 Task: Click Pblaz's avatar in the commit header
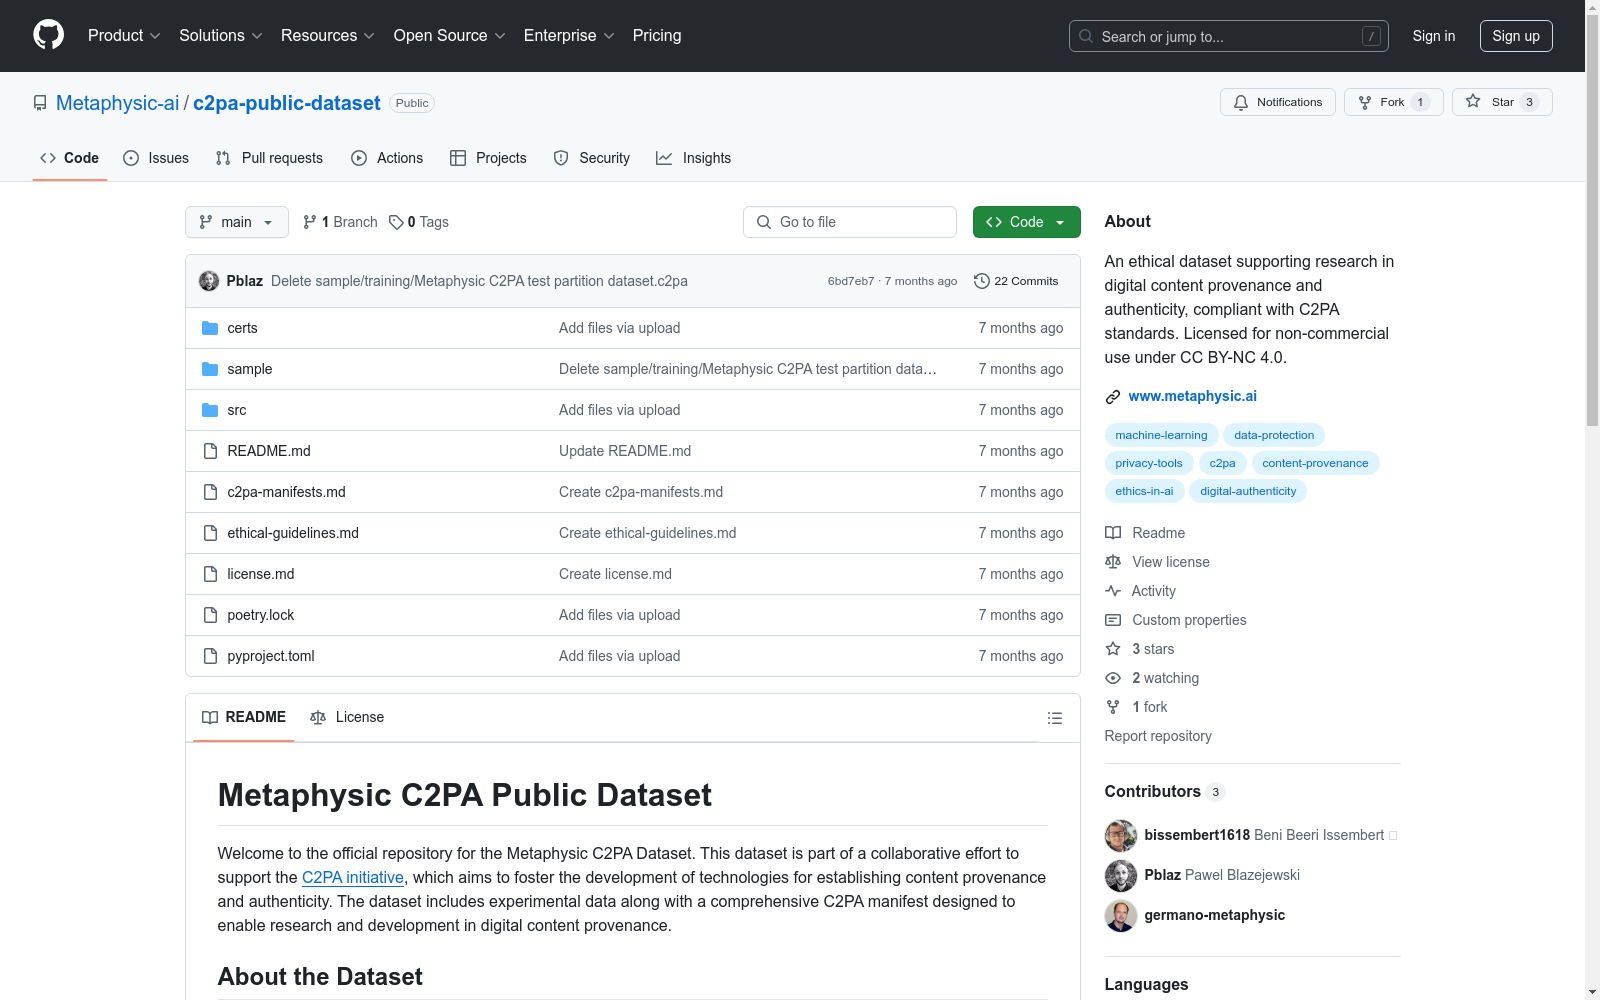pyautogui.click(x=209, y=281)
